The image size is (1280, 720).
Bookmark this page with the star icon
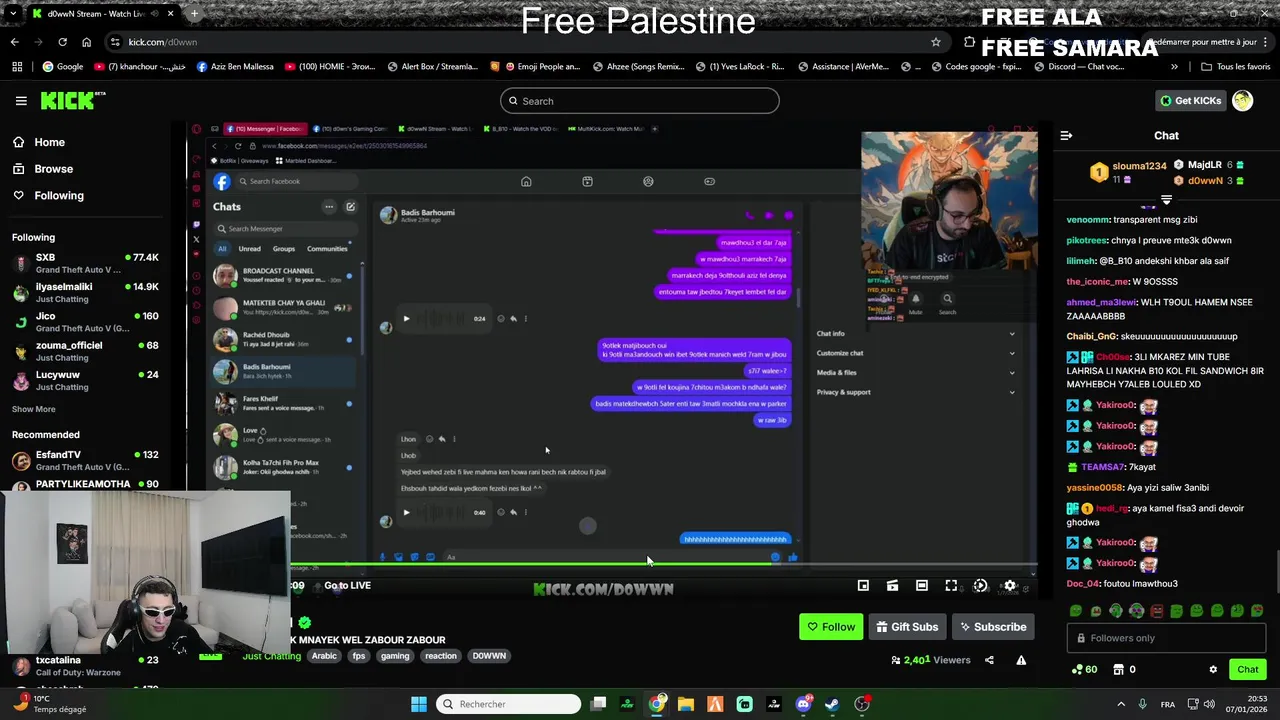click(935, 42)
